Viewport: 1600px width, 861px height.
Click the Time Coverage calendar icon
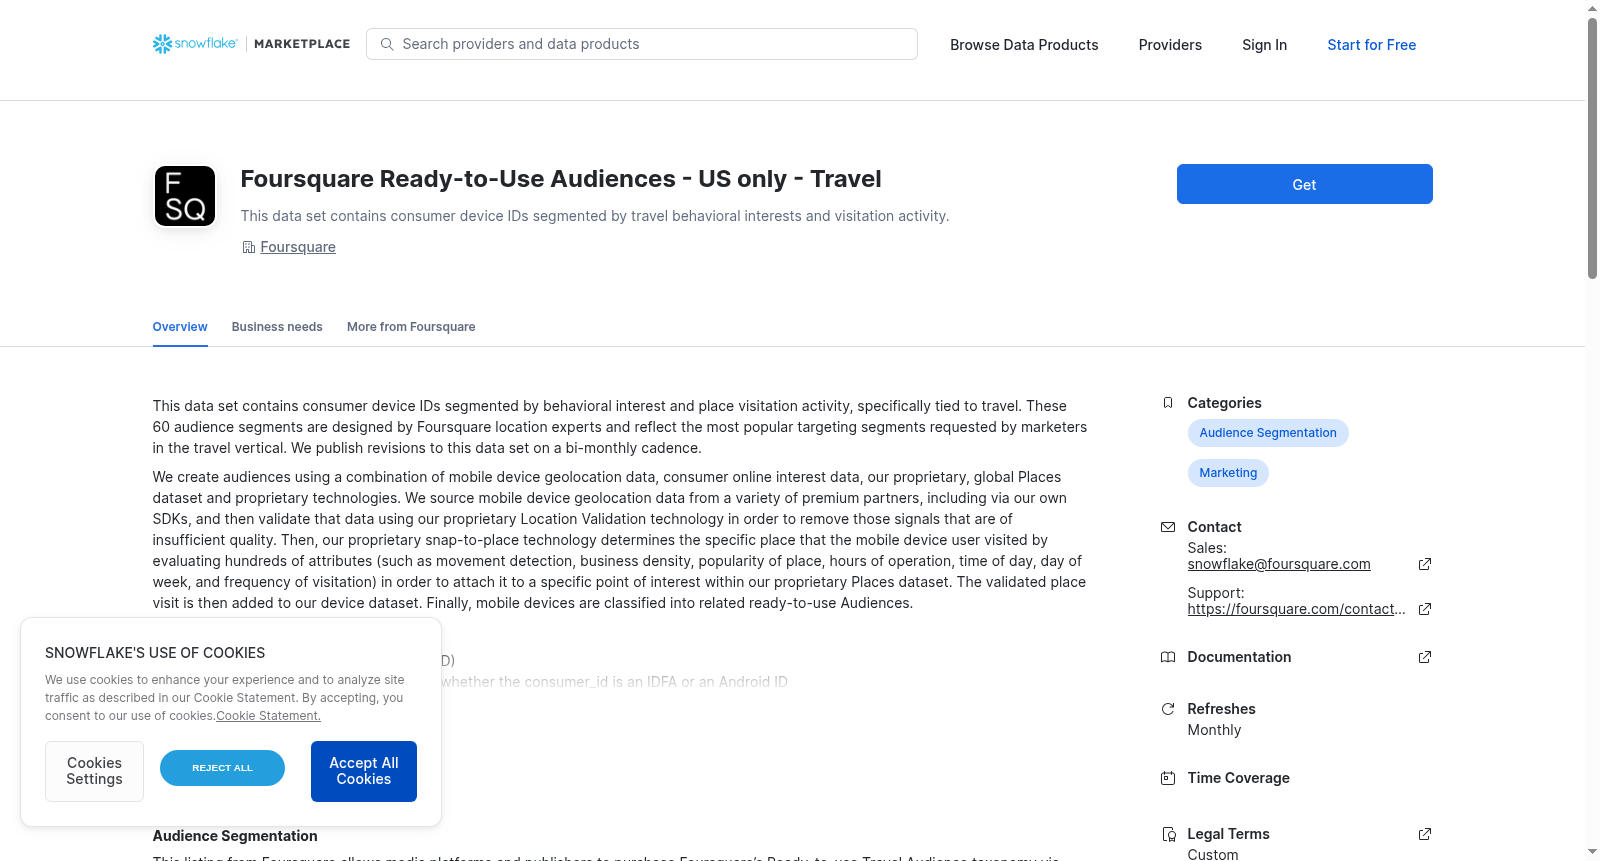click(x=1167, y=778)
